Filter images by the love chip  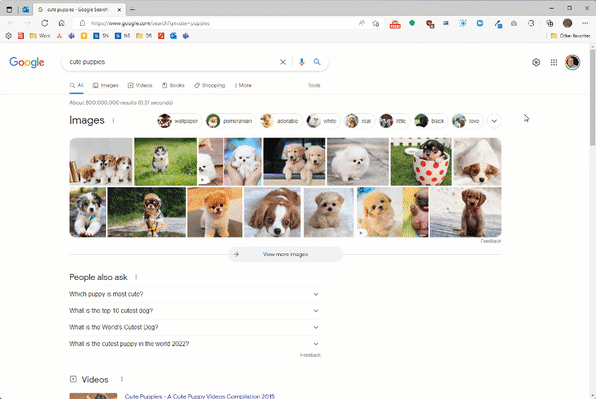468,121
